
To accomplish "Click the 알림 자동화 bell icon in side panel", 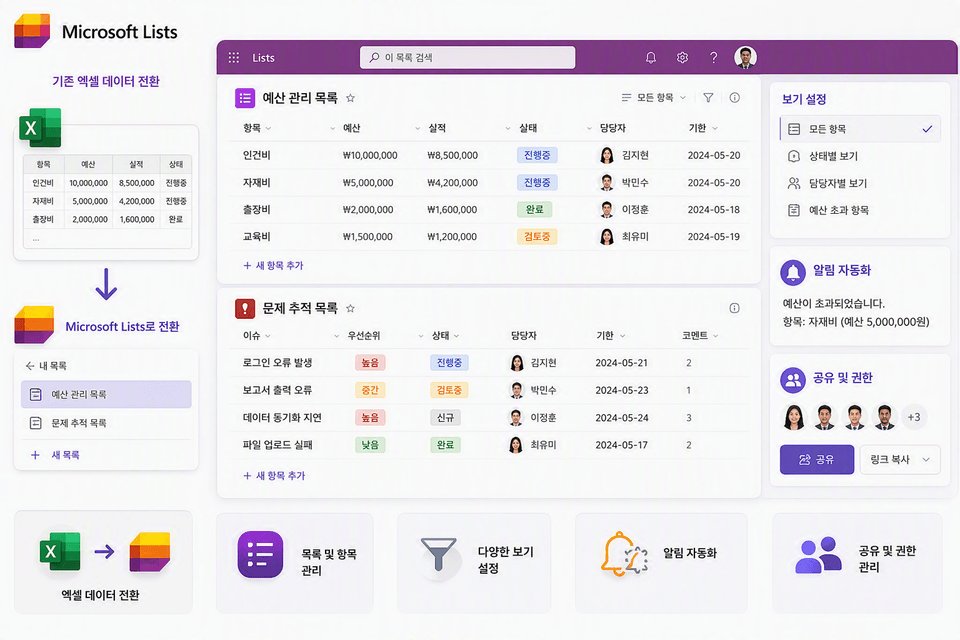I will 793,272.
